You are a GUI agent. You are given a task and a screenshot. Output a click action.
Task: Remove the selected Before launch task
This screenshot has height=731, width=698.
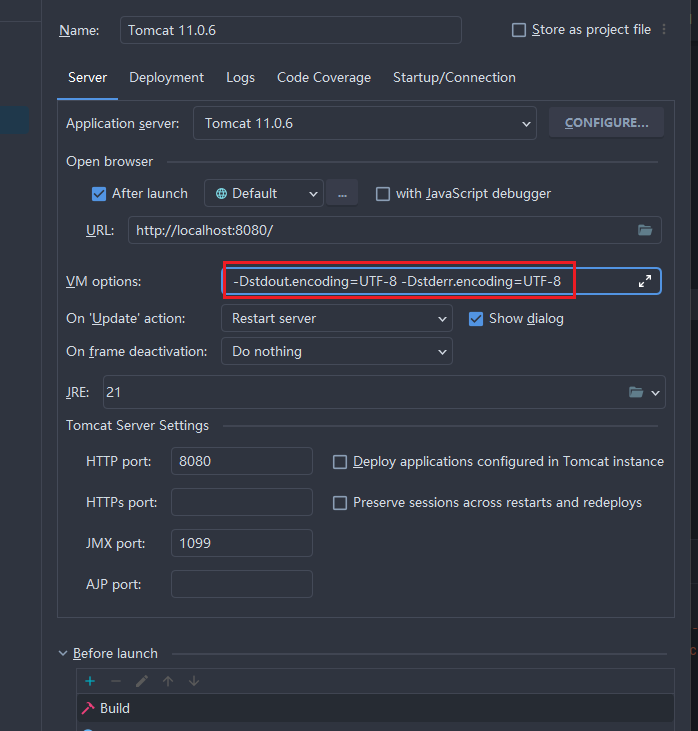pos(116,681)
